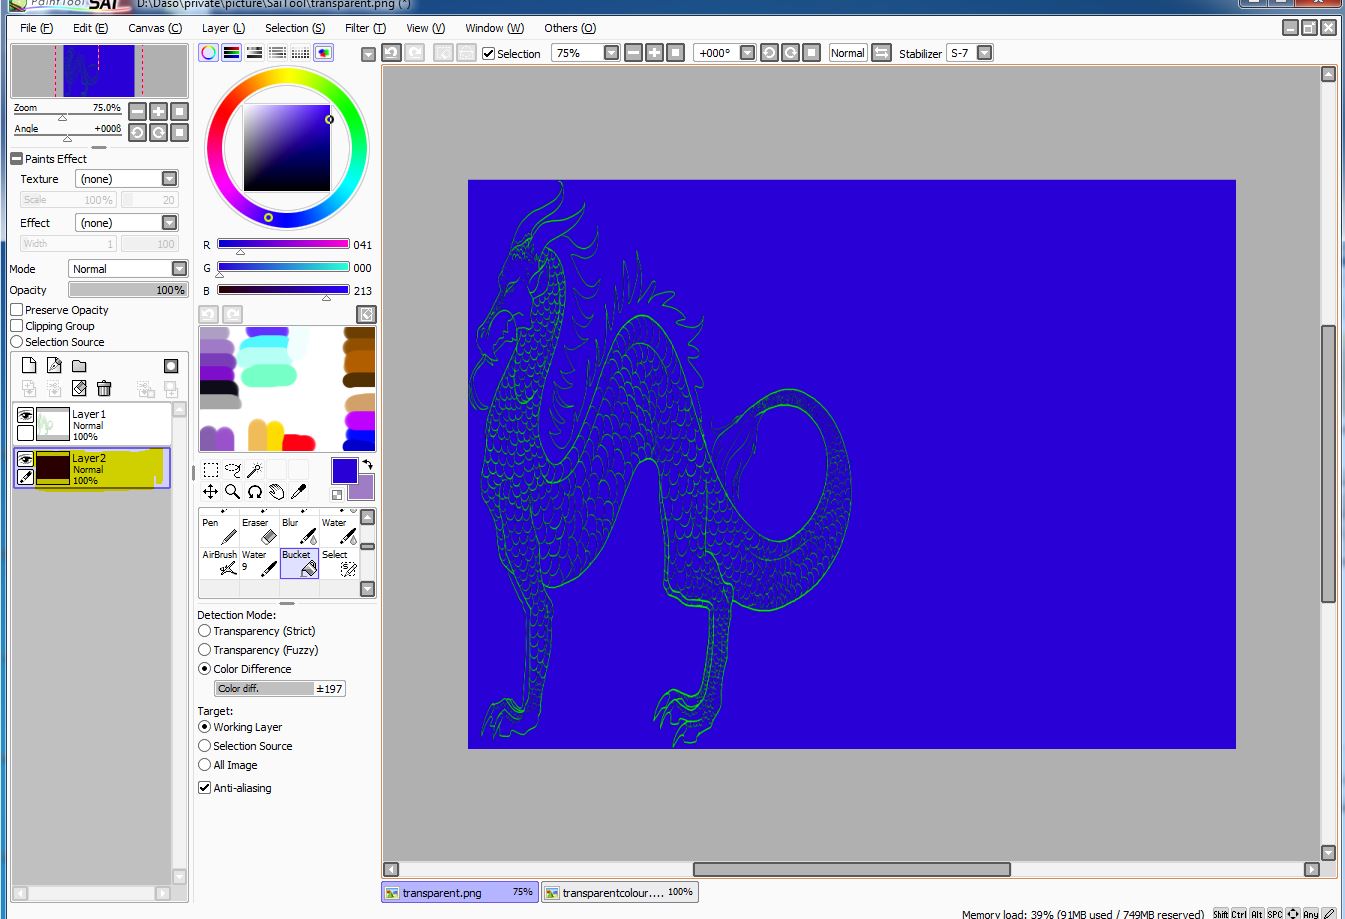Choose the Lasso selection tool
Screen dimensions: 1345x919
point(233,470)
